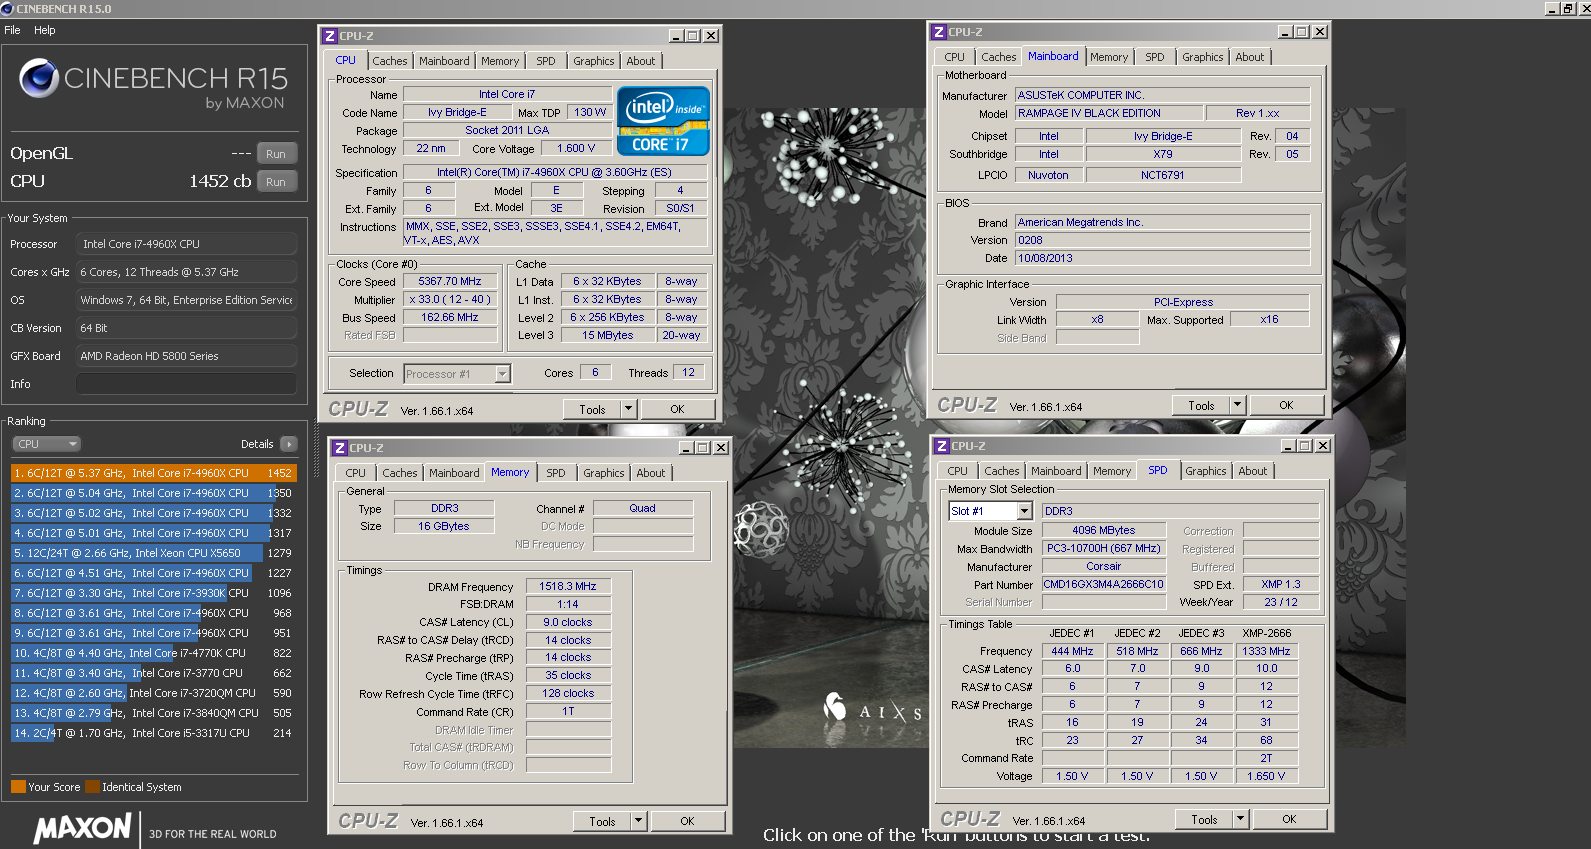This screenshot has width=1591, height=849.
Task: Click the Z icon of top-left CPU-Z window
Action: tap(330, 36)
